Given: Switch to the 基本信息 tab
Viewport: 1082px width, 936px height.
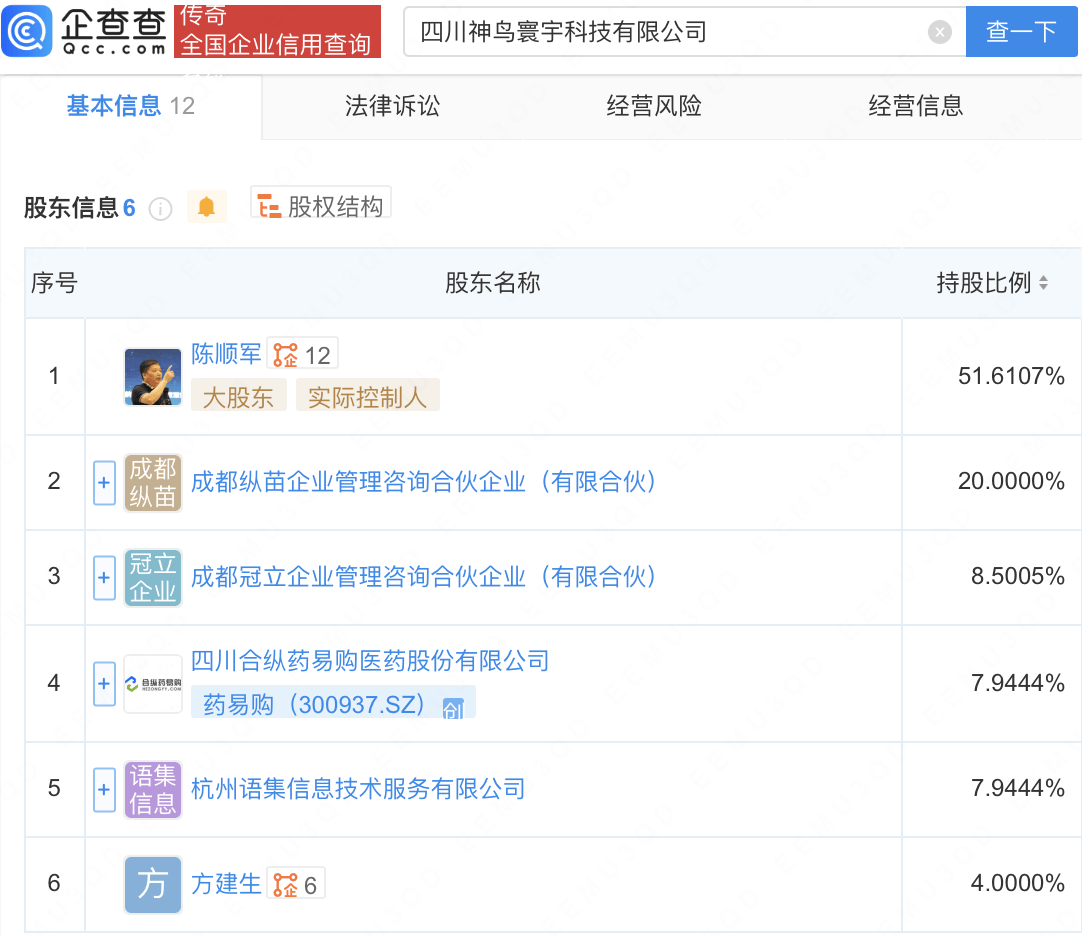Looking at the screenshot, I should tap(130, 106).
